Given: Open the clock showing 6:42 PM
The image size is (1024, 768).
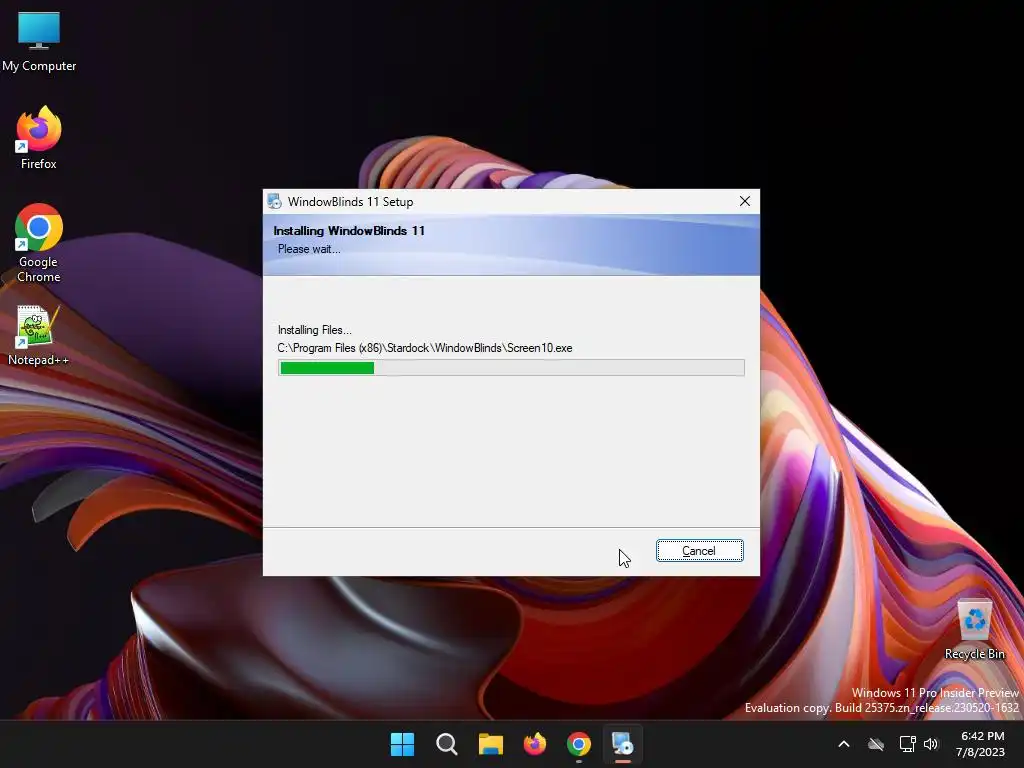Looking at the screenshot, I should click(x=980, y=744).
